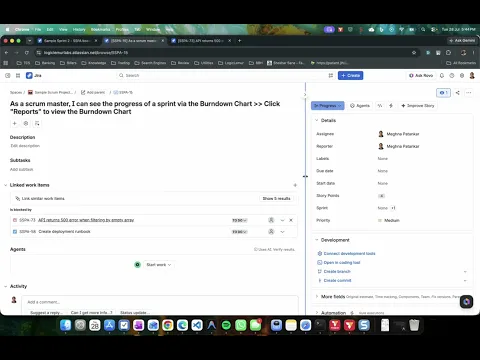This screenshot has height=360, width=480.
Task: Collapse the Linked work items section
Action: 5,185
